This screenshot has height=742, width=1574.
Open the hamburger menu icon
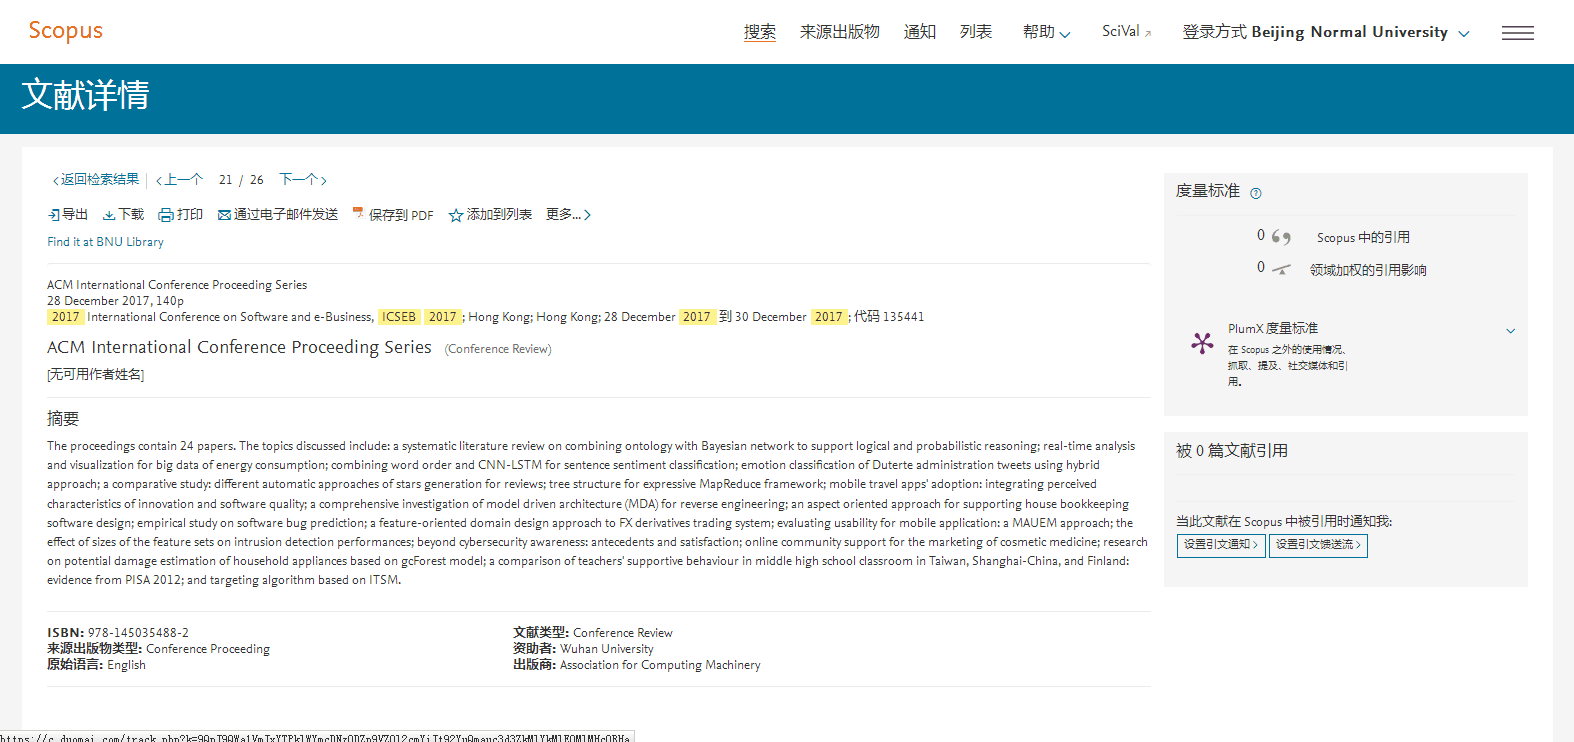pos(1517,33)
